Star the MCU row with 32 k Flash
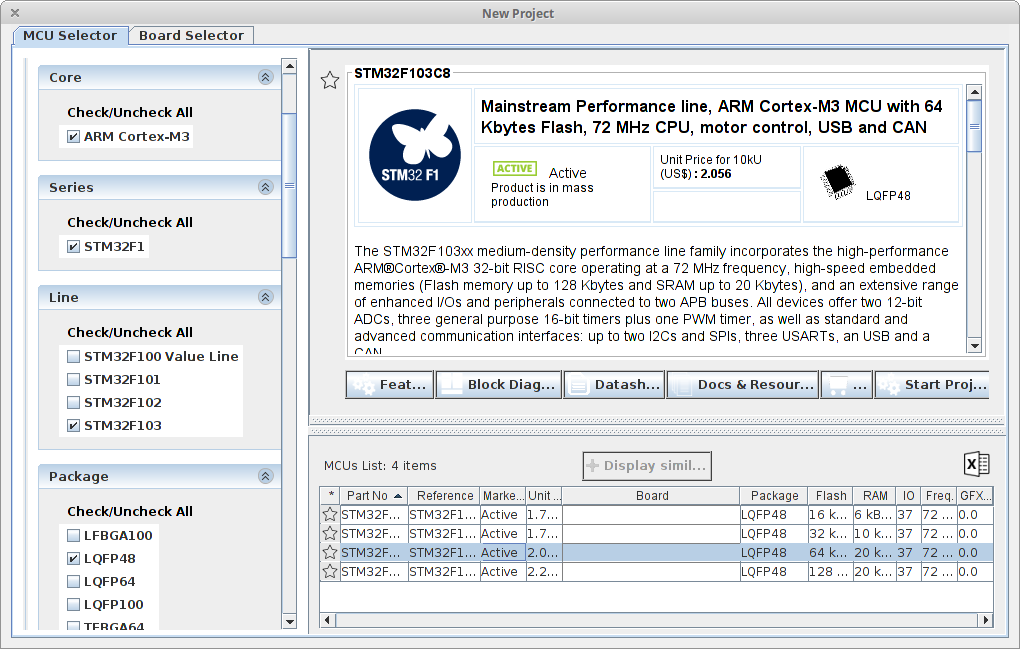The height and width of the screenshot is (649, 1020). click(x=330, y=533)
